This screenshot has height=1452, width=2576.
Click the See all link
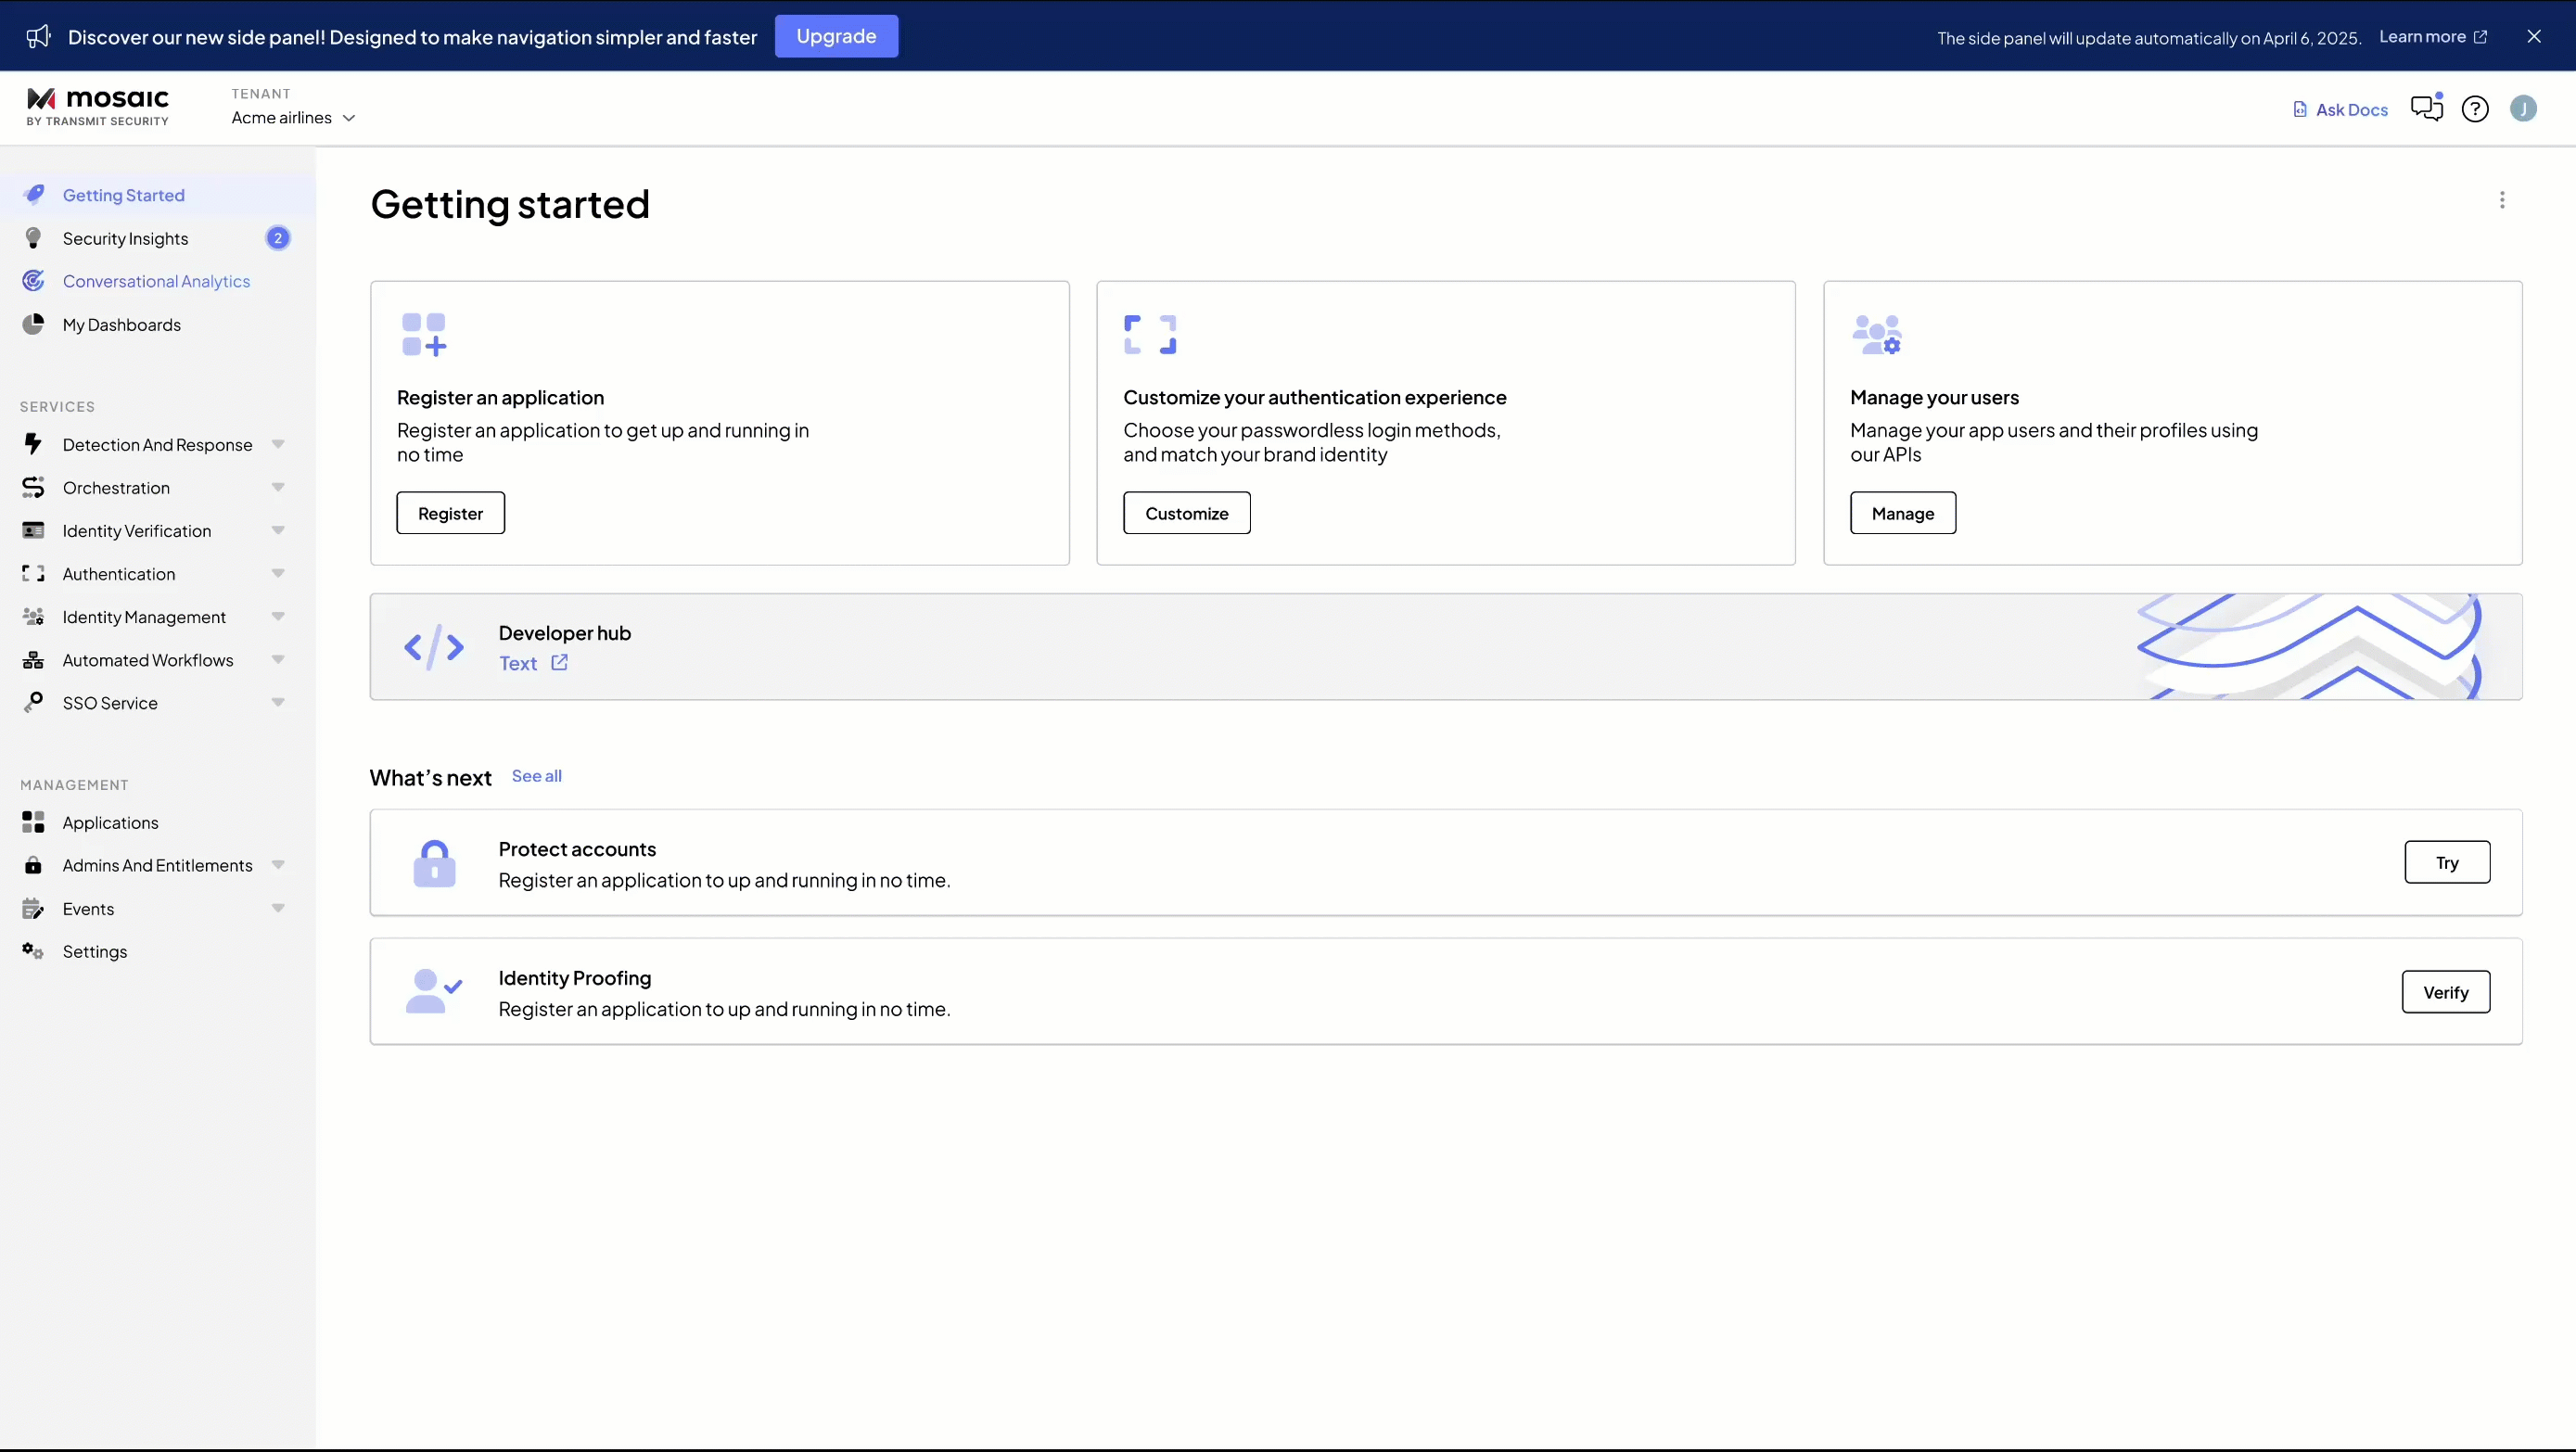(536, 776)
